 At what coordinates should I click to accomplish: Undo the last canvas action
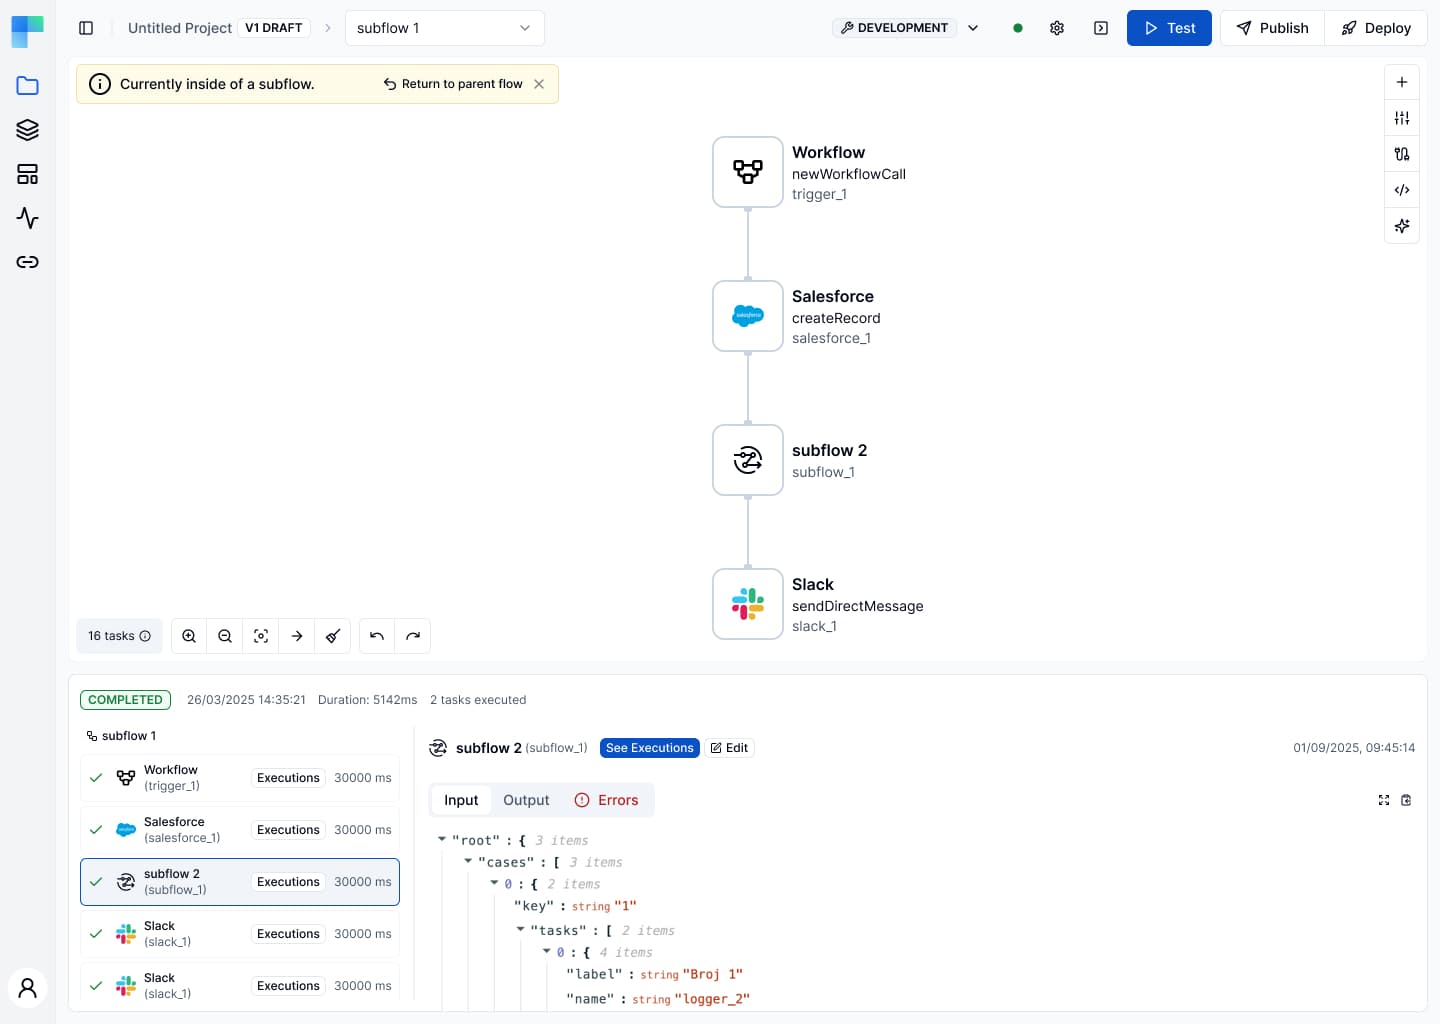[377, 636]
